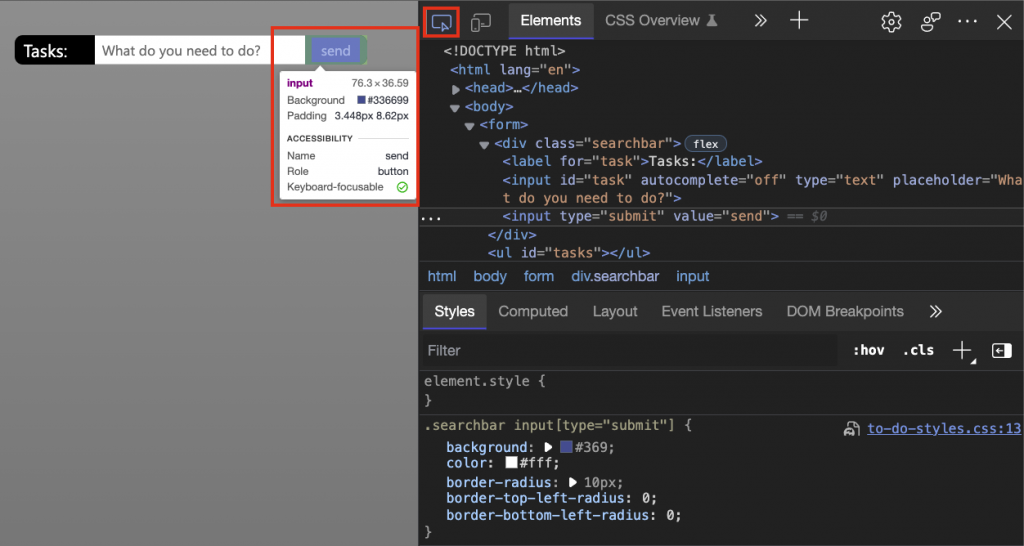The image size is (1024, 546).
Task: Open the Event Listeners tab
Action: pyautogui.click(x=711, y=312)
